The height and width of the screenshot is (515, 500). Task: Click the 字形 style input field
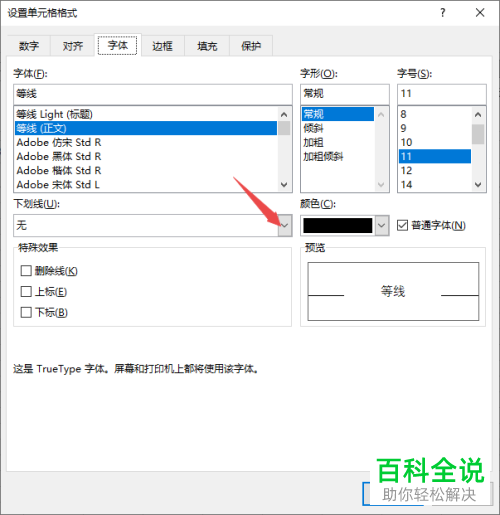[x=345, y=94]
